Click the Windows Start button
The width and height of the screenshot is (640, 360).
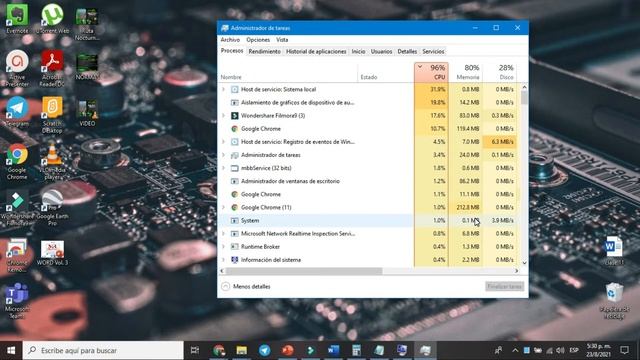tap(11, 350)
